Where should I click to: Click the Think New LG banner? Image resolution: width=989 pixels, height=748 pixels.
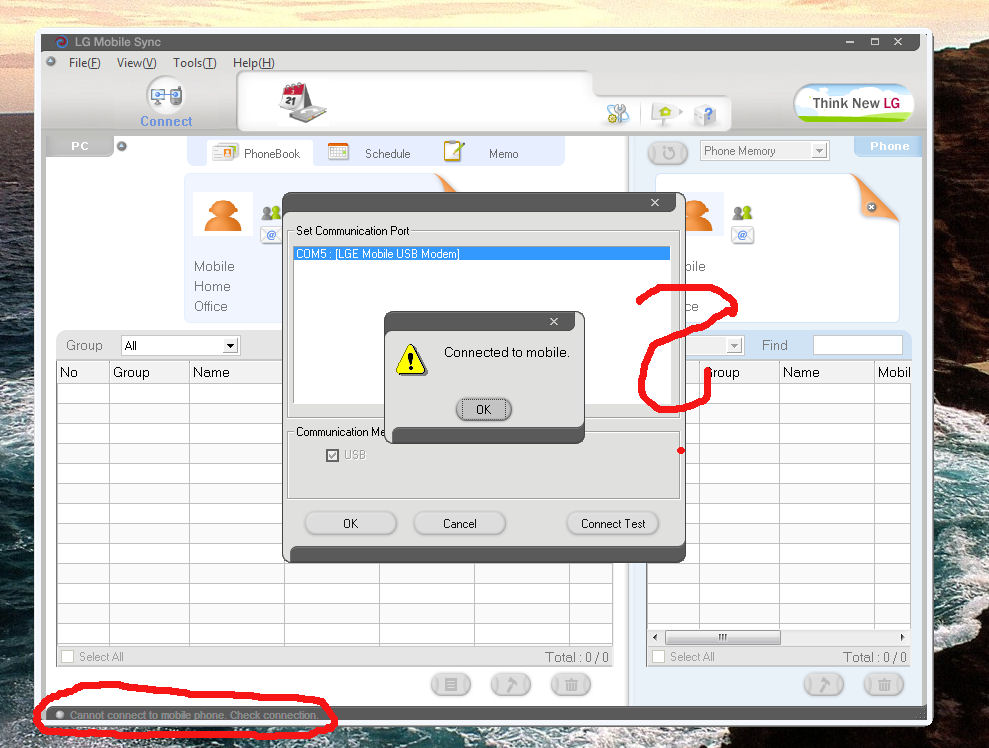point(853,103)
